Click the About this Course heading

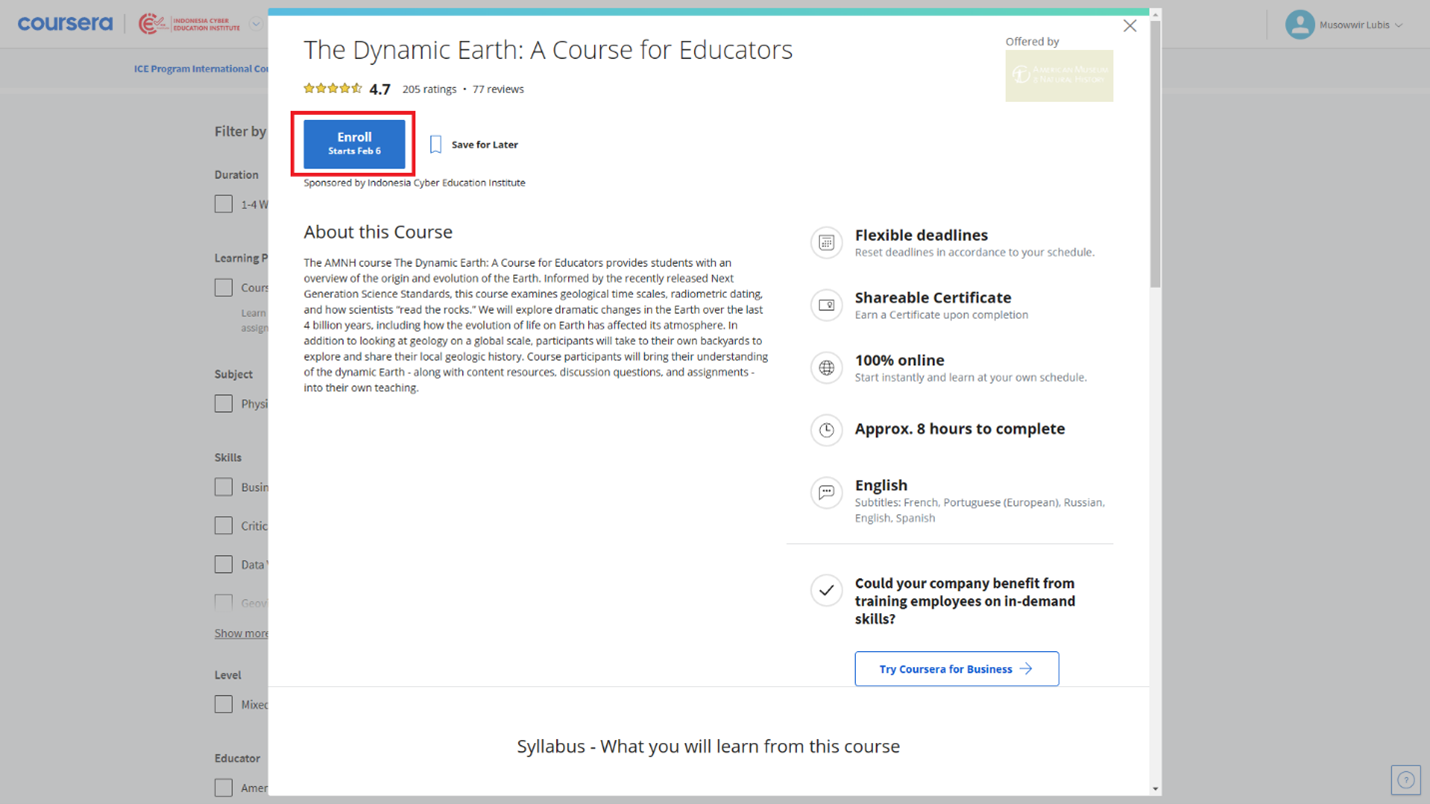(x=378, y=232)
